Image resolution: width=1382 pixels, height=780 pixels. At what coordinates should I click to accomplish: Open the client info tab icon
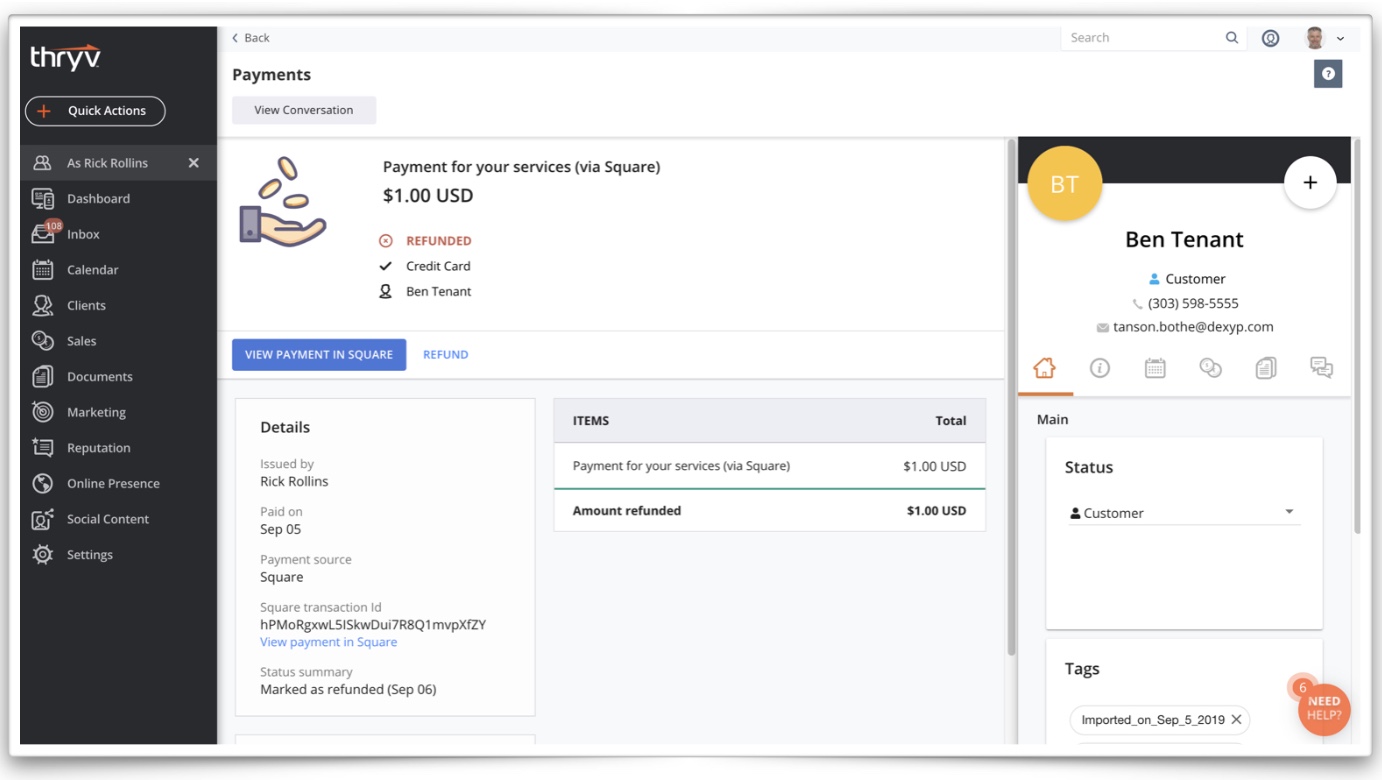click(1100, 368)
